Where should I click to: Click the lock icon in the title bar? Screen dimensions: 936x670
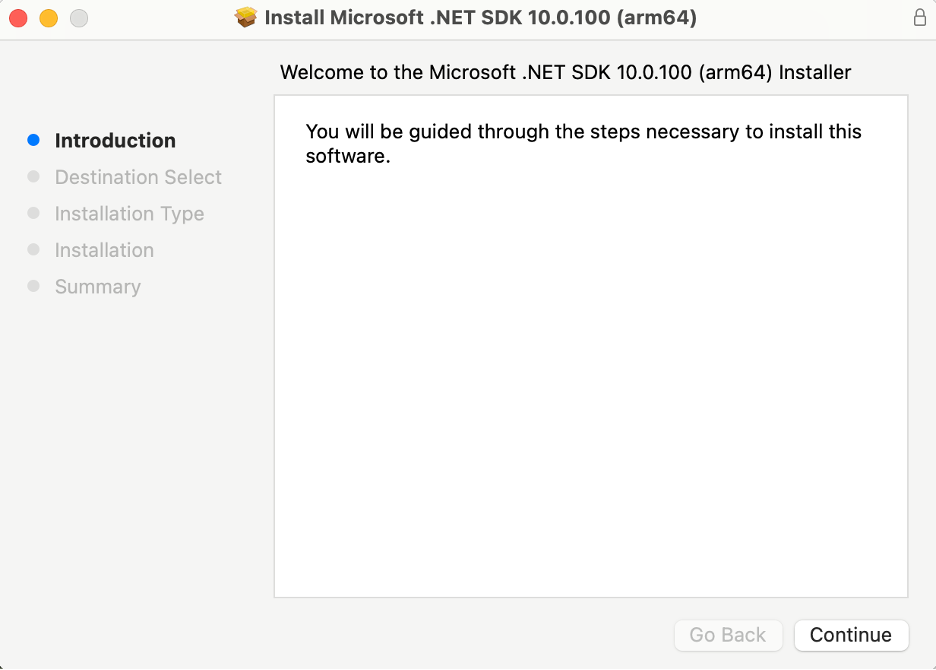(919, 18)
